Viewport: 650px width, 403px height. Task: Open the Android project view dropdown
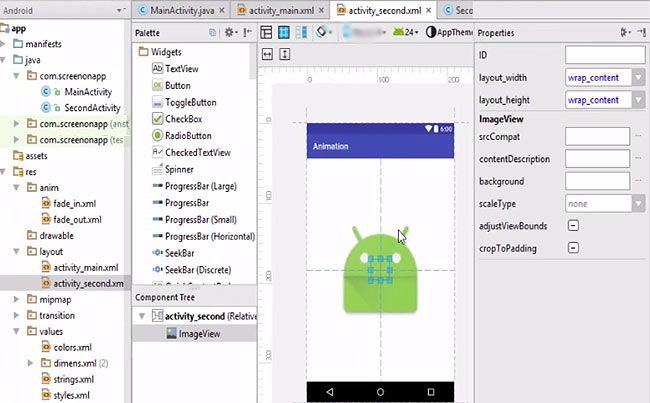[121, 10]
